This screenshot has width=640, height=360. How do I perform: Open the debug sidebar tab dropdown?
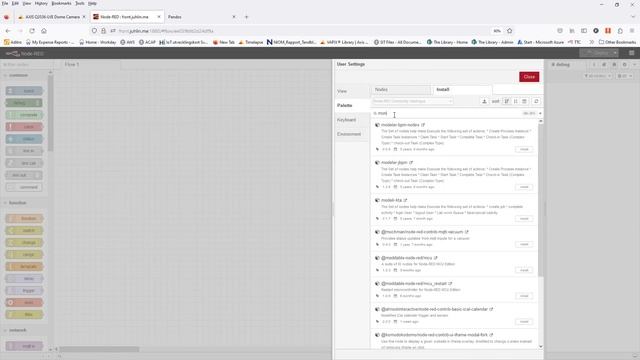point(635,64)
